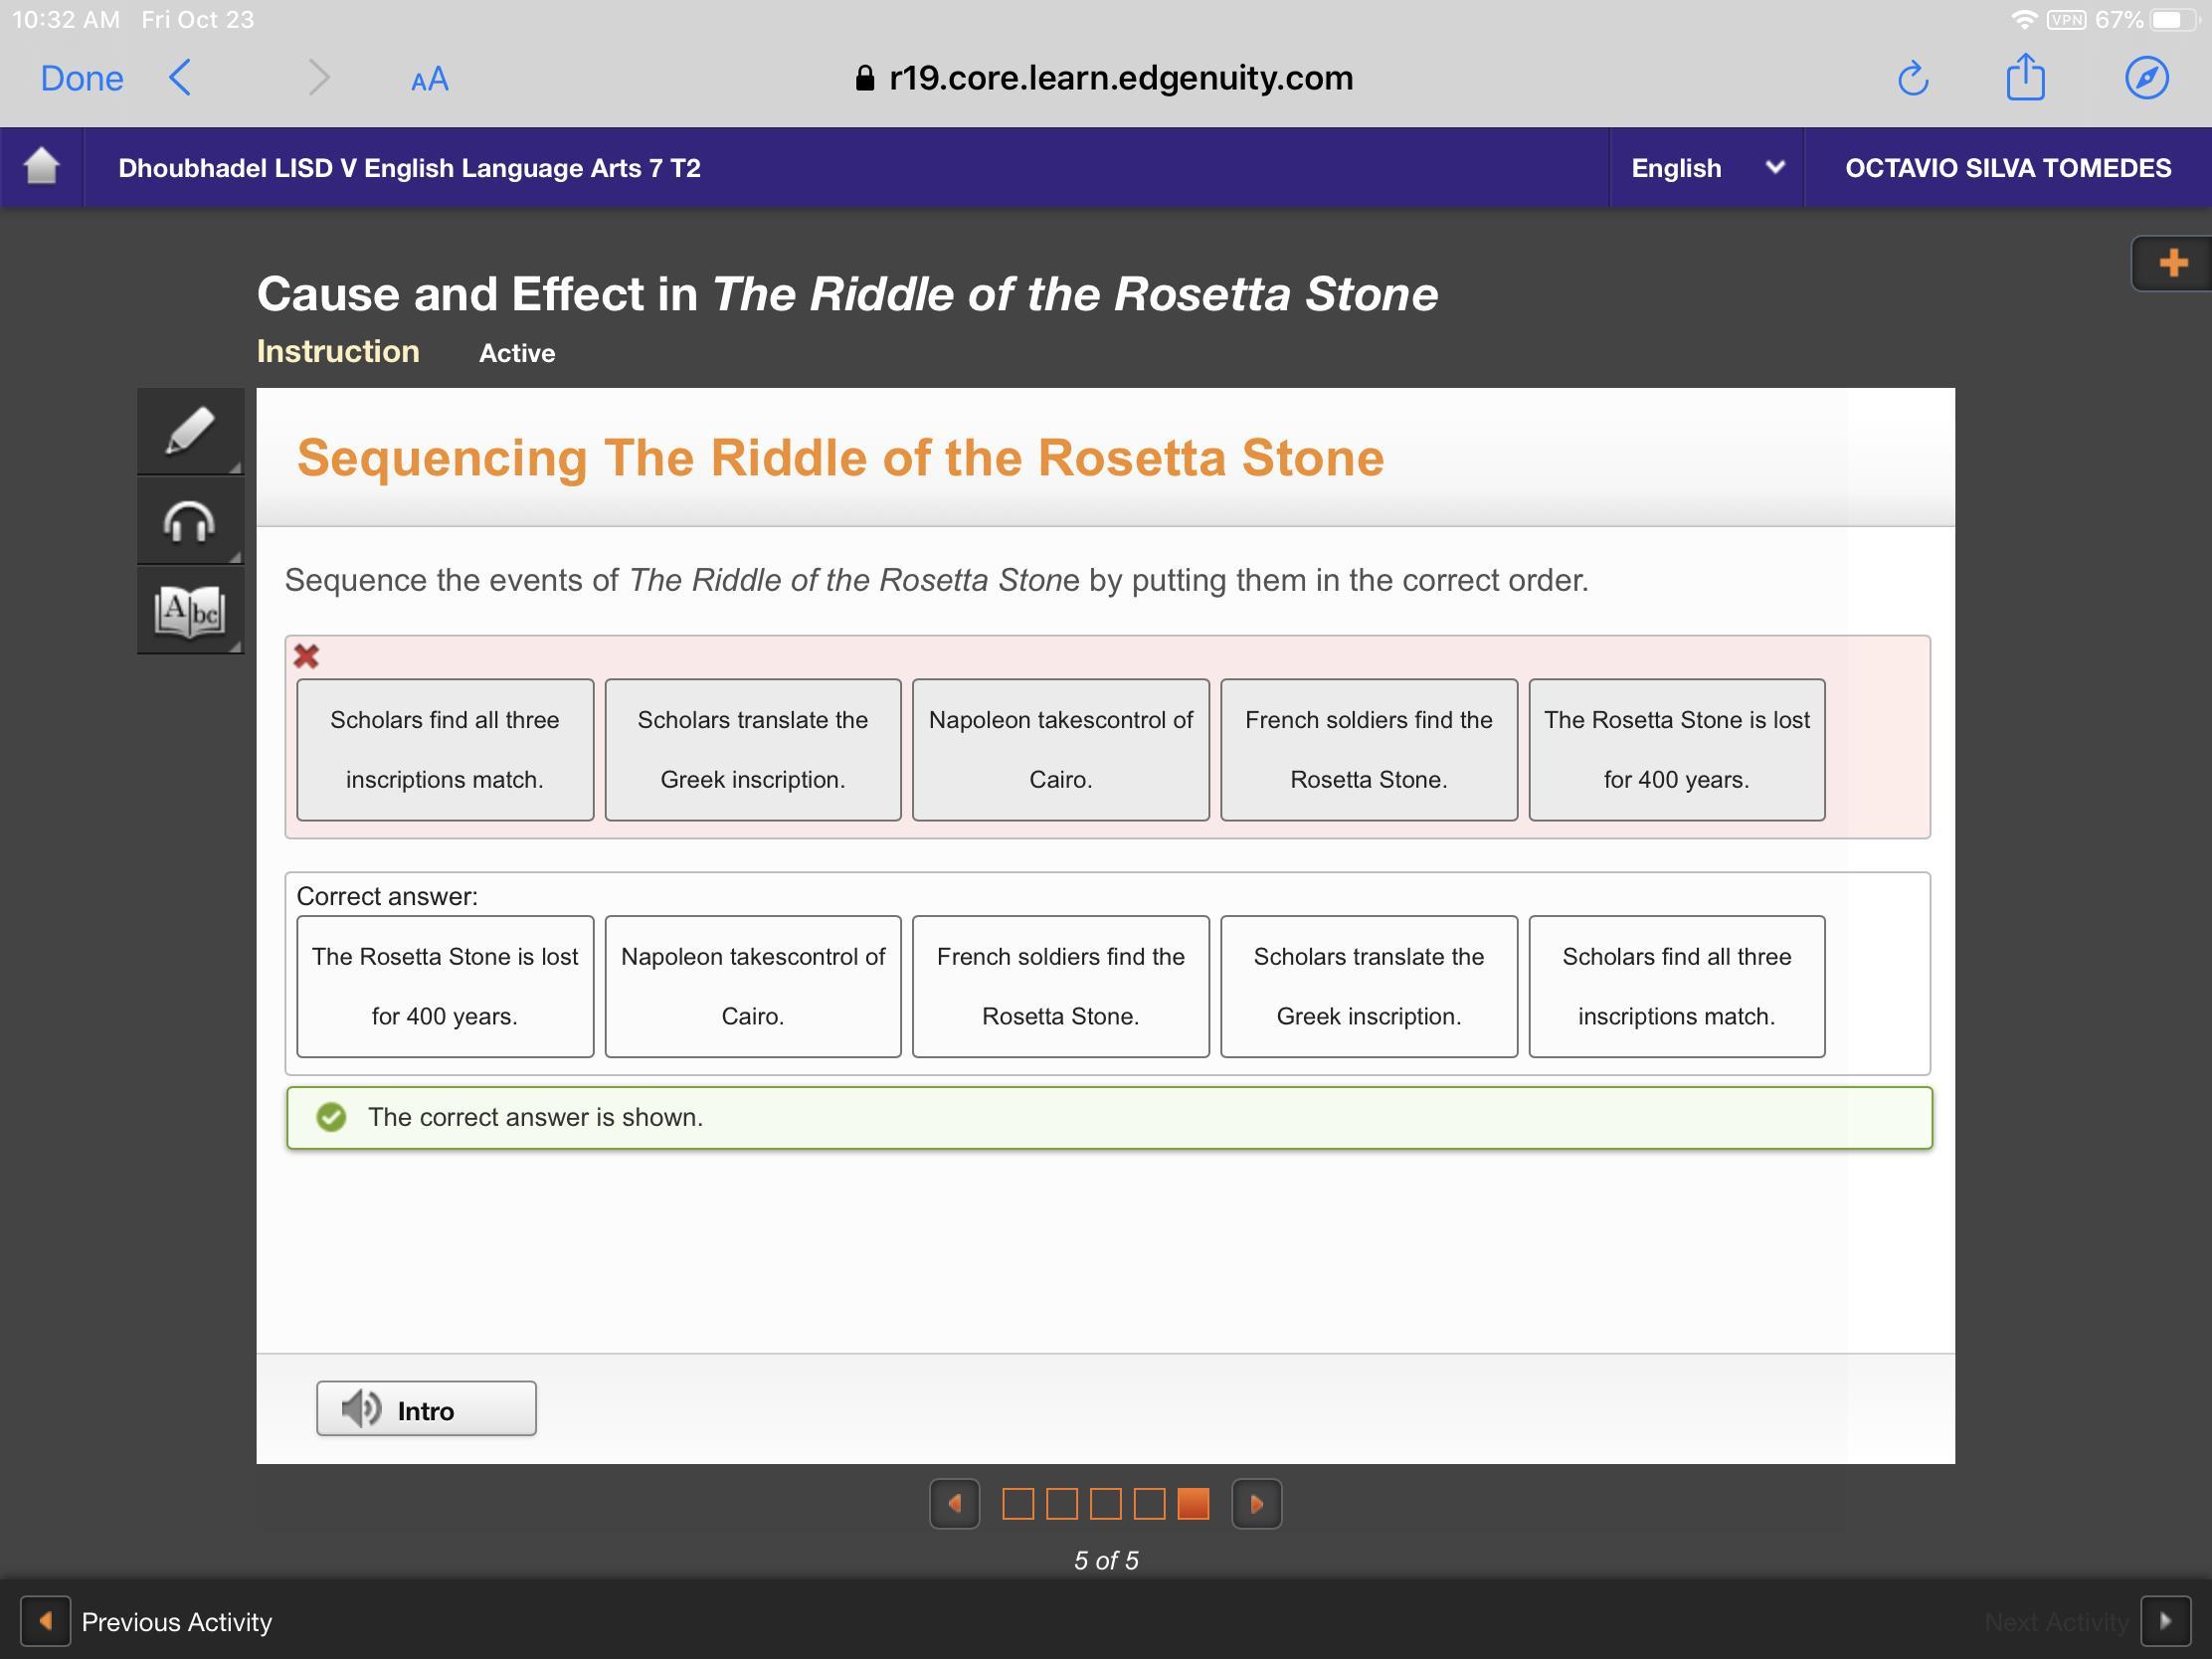Go to next slide arrow

click(1256, 1504)
